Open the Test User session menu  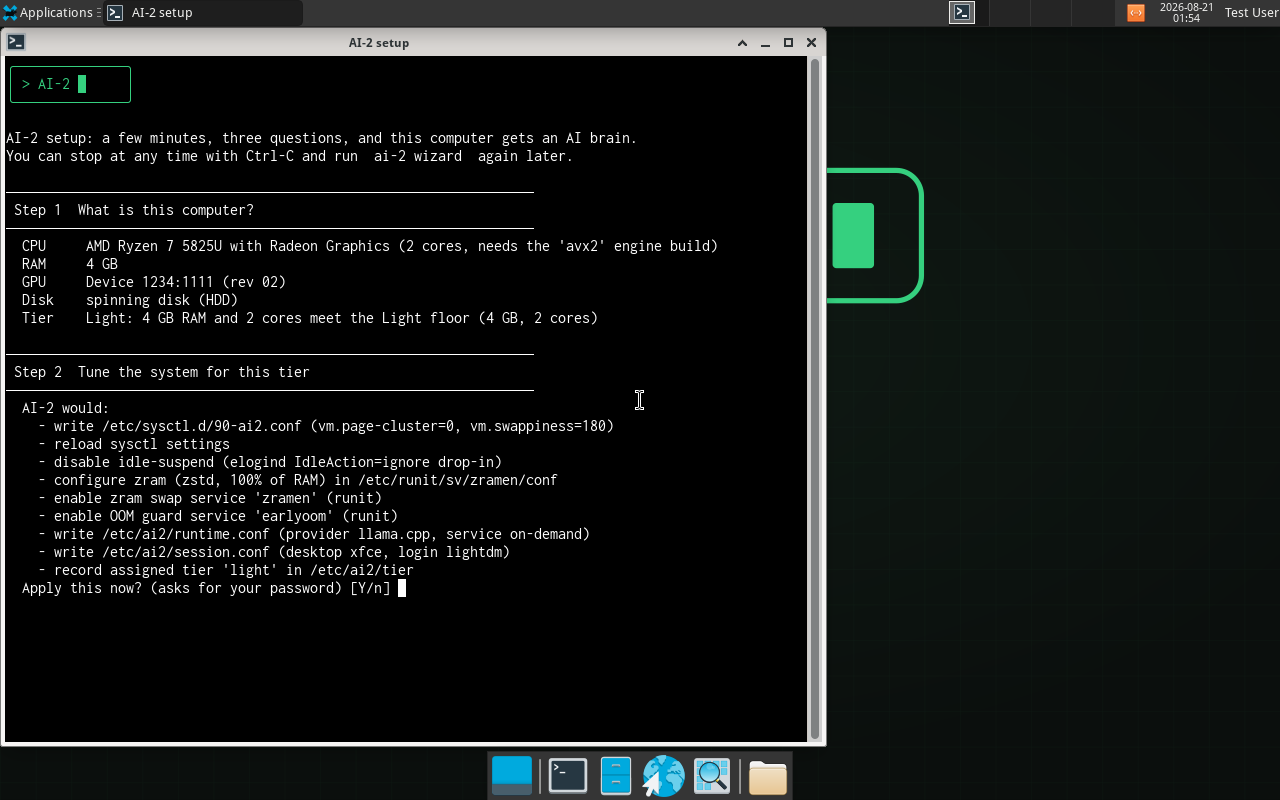point(1251,13)
